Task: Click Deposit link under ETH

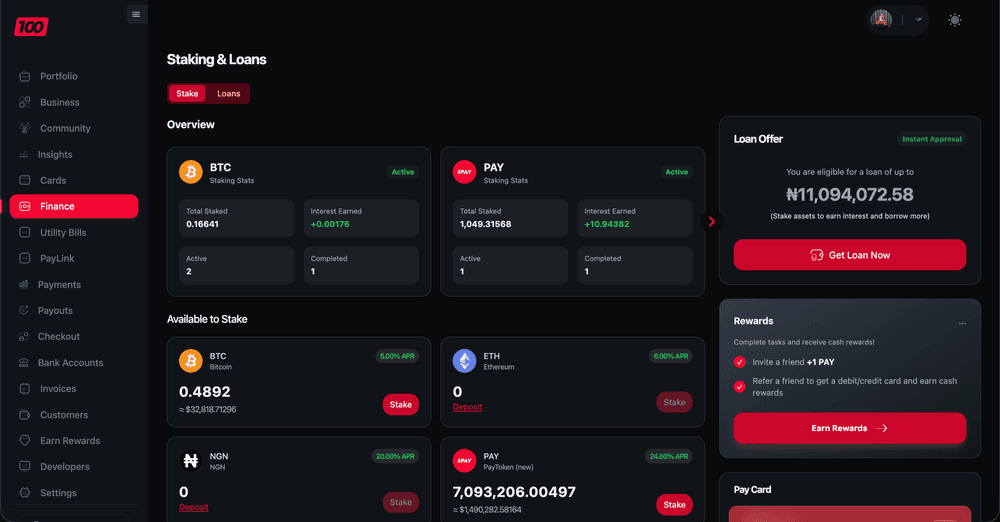Action: coord(467,407)
